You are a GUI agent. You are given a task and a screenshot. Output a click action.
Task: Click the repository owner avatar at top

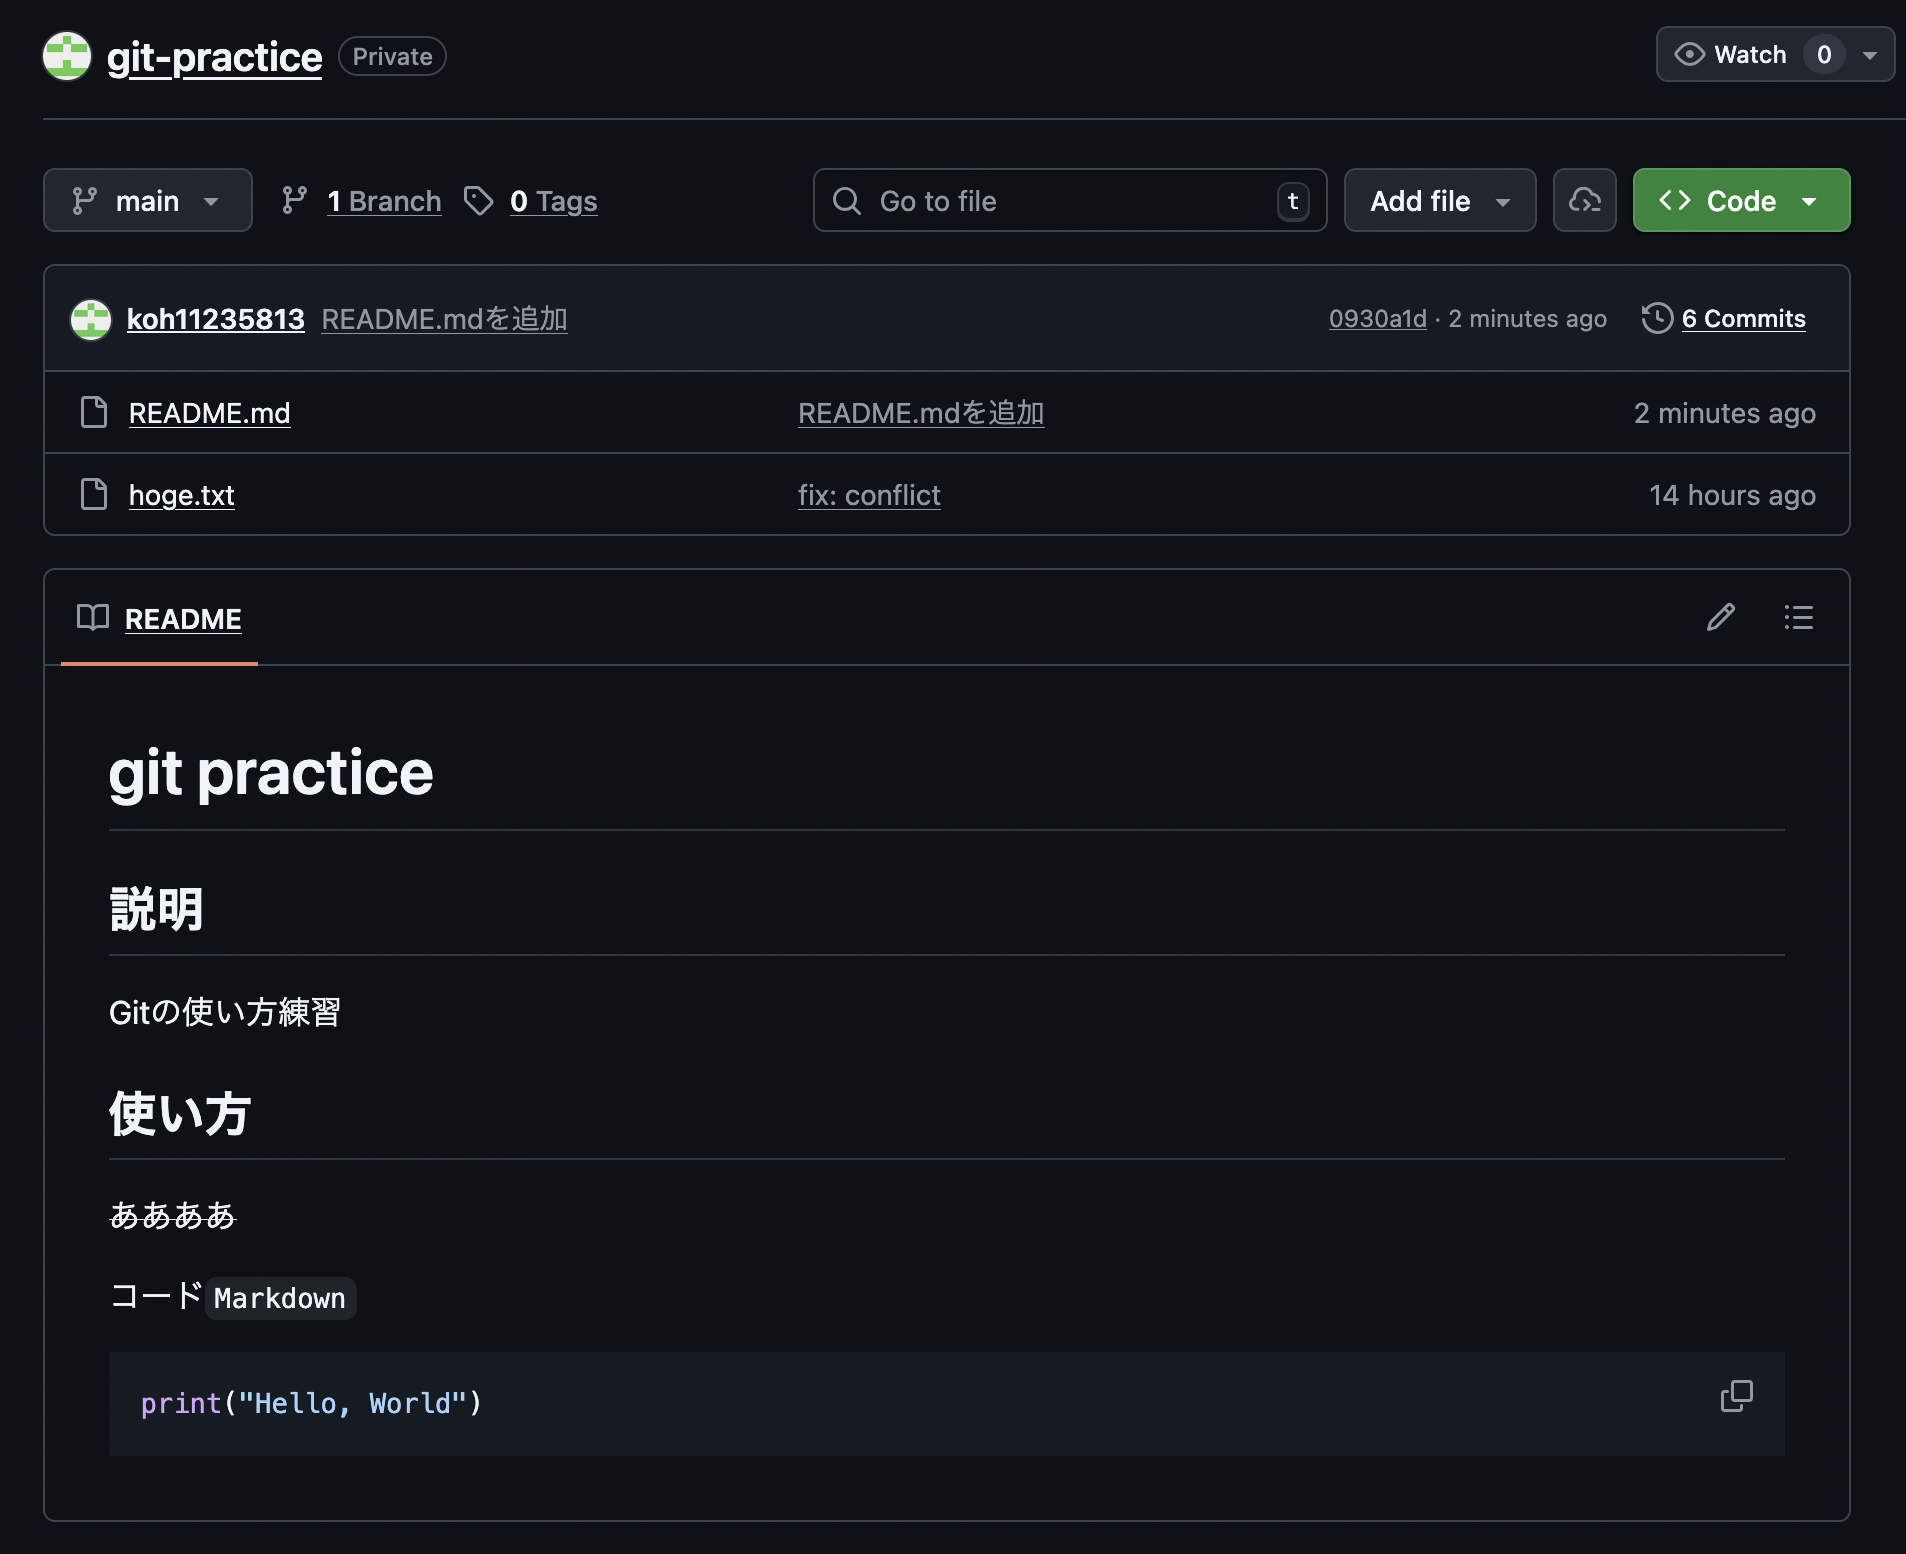(67, 56)
